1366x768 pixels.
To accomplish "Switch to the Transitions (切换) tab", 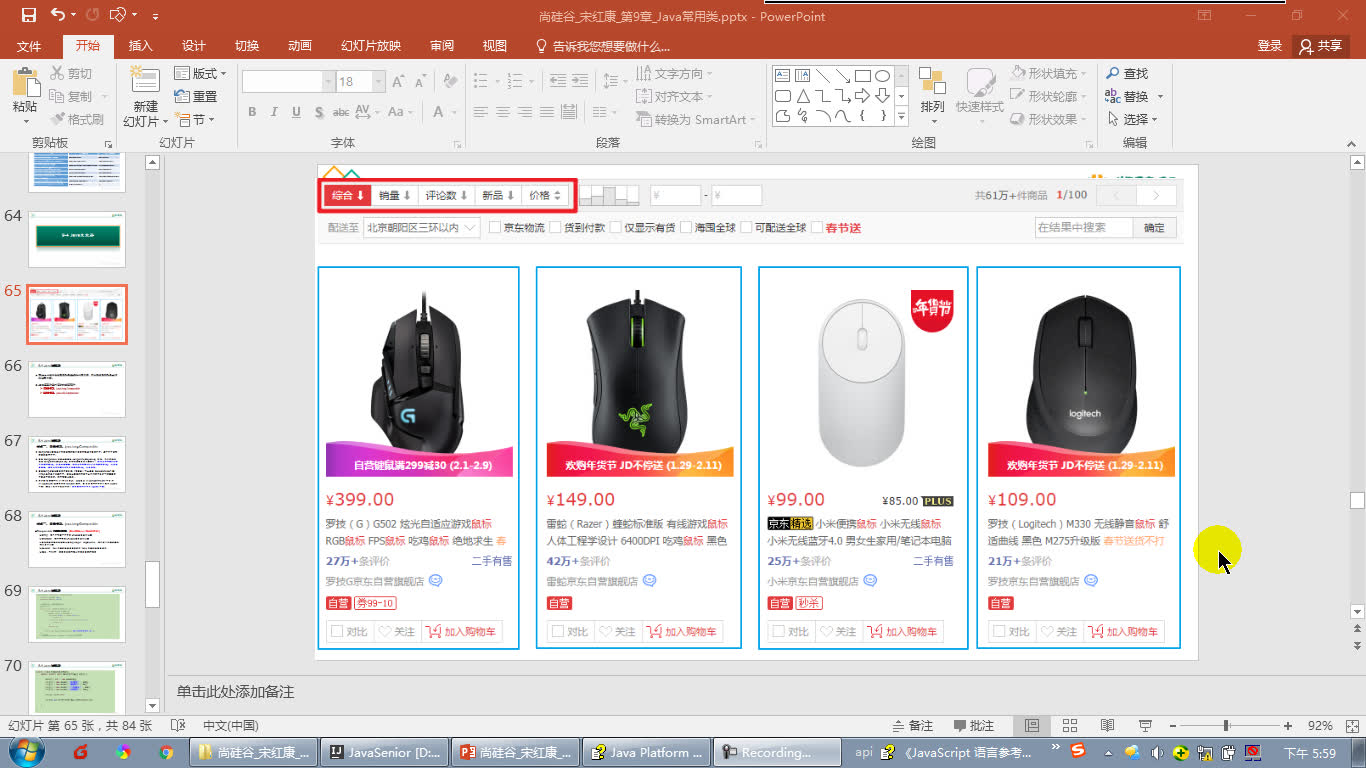I will tap(247, 46).
